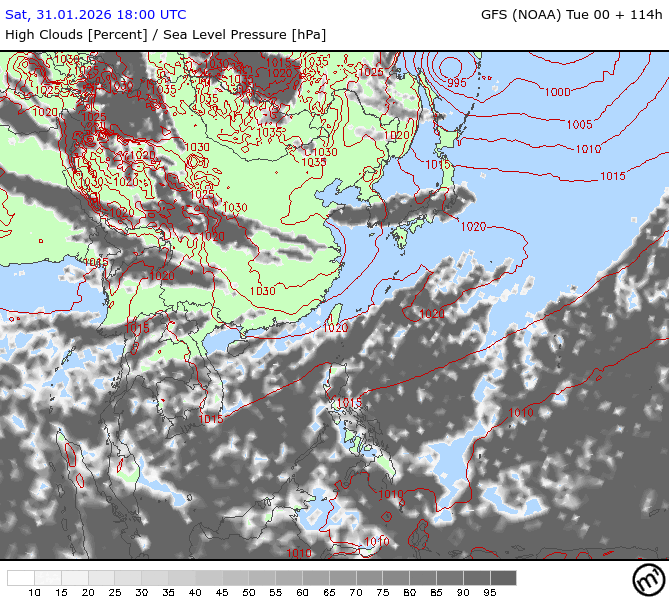Click the Korean Peninsula on the map
The image size is (669, 600).
(x=366, y=200)
